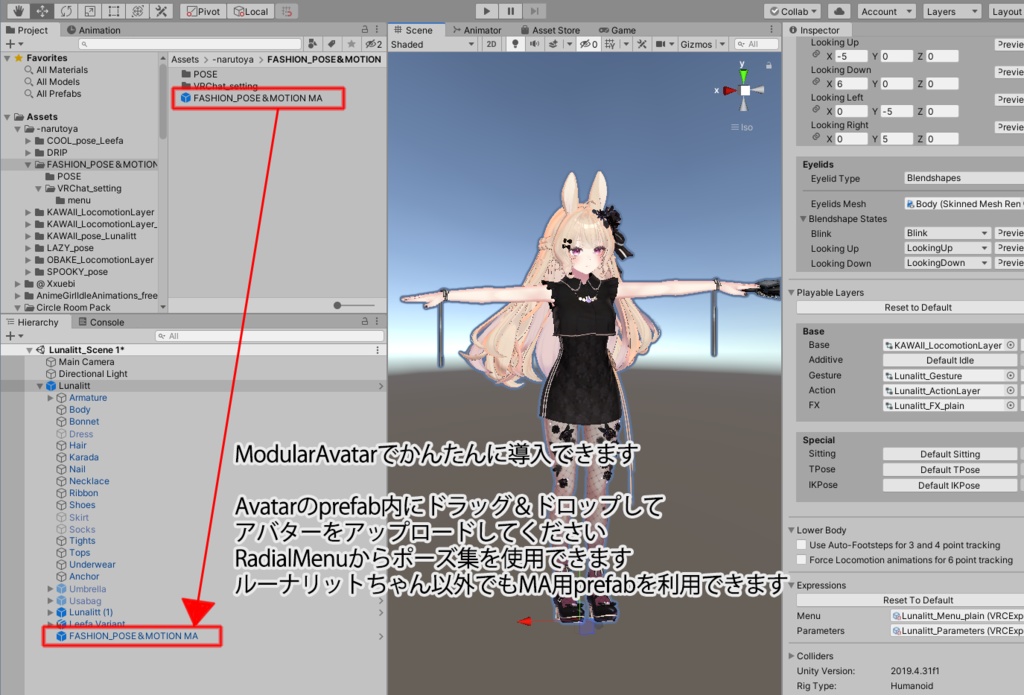This screenshot has width=1024, height=695.
Task: Open the custom editor tools icon
Action: pos(160,11)
